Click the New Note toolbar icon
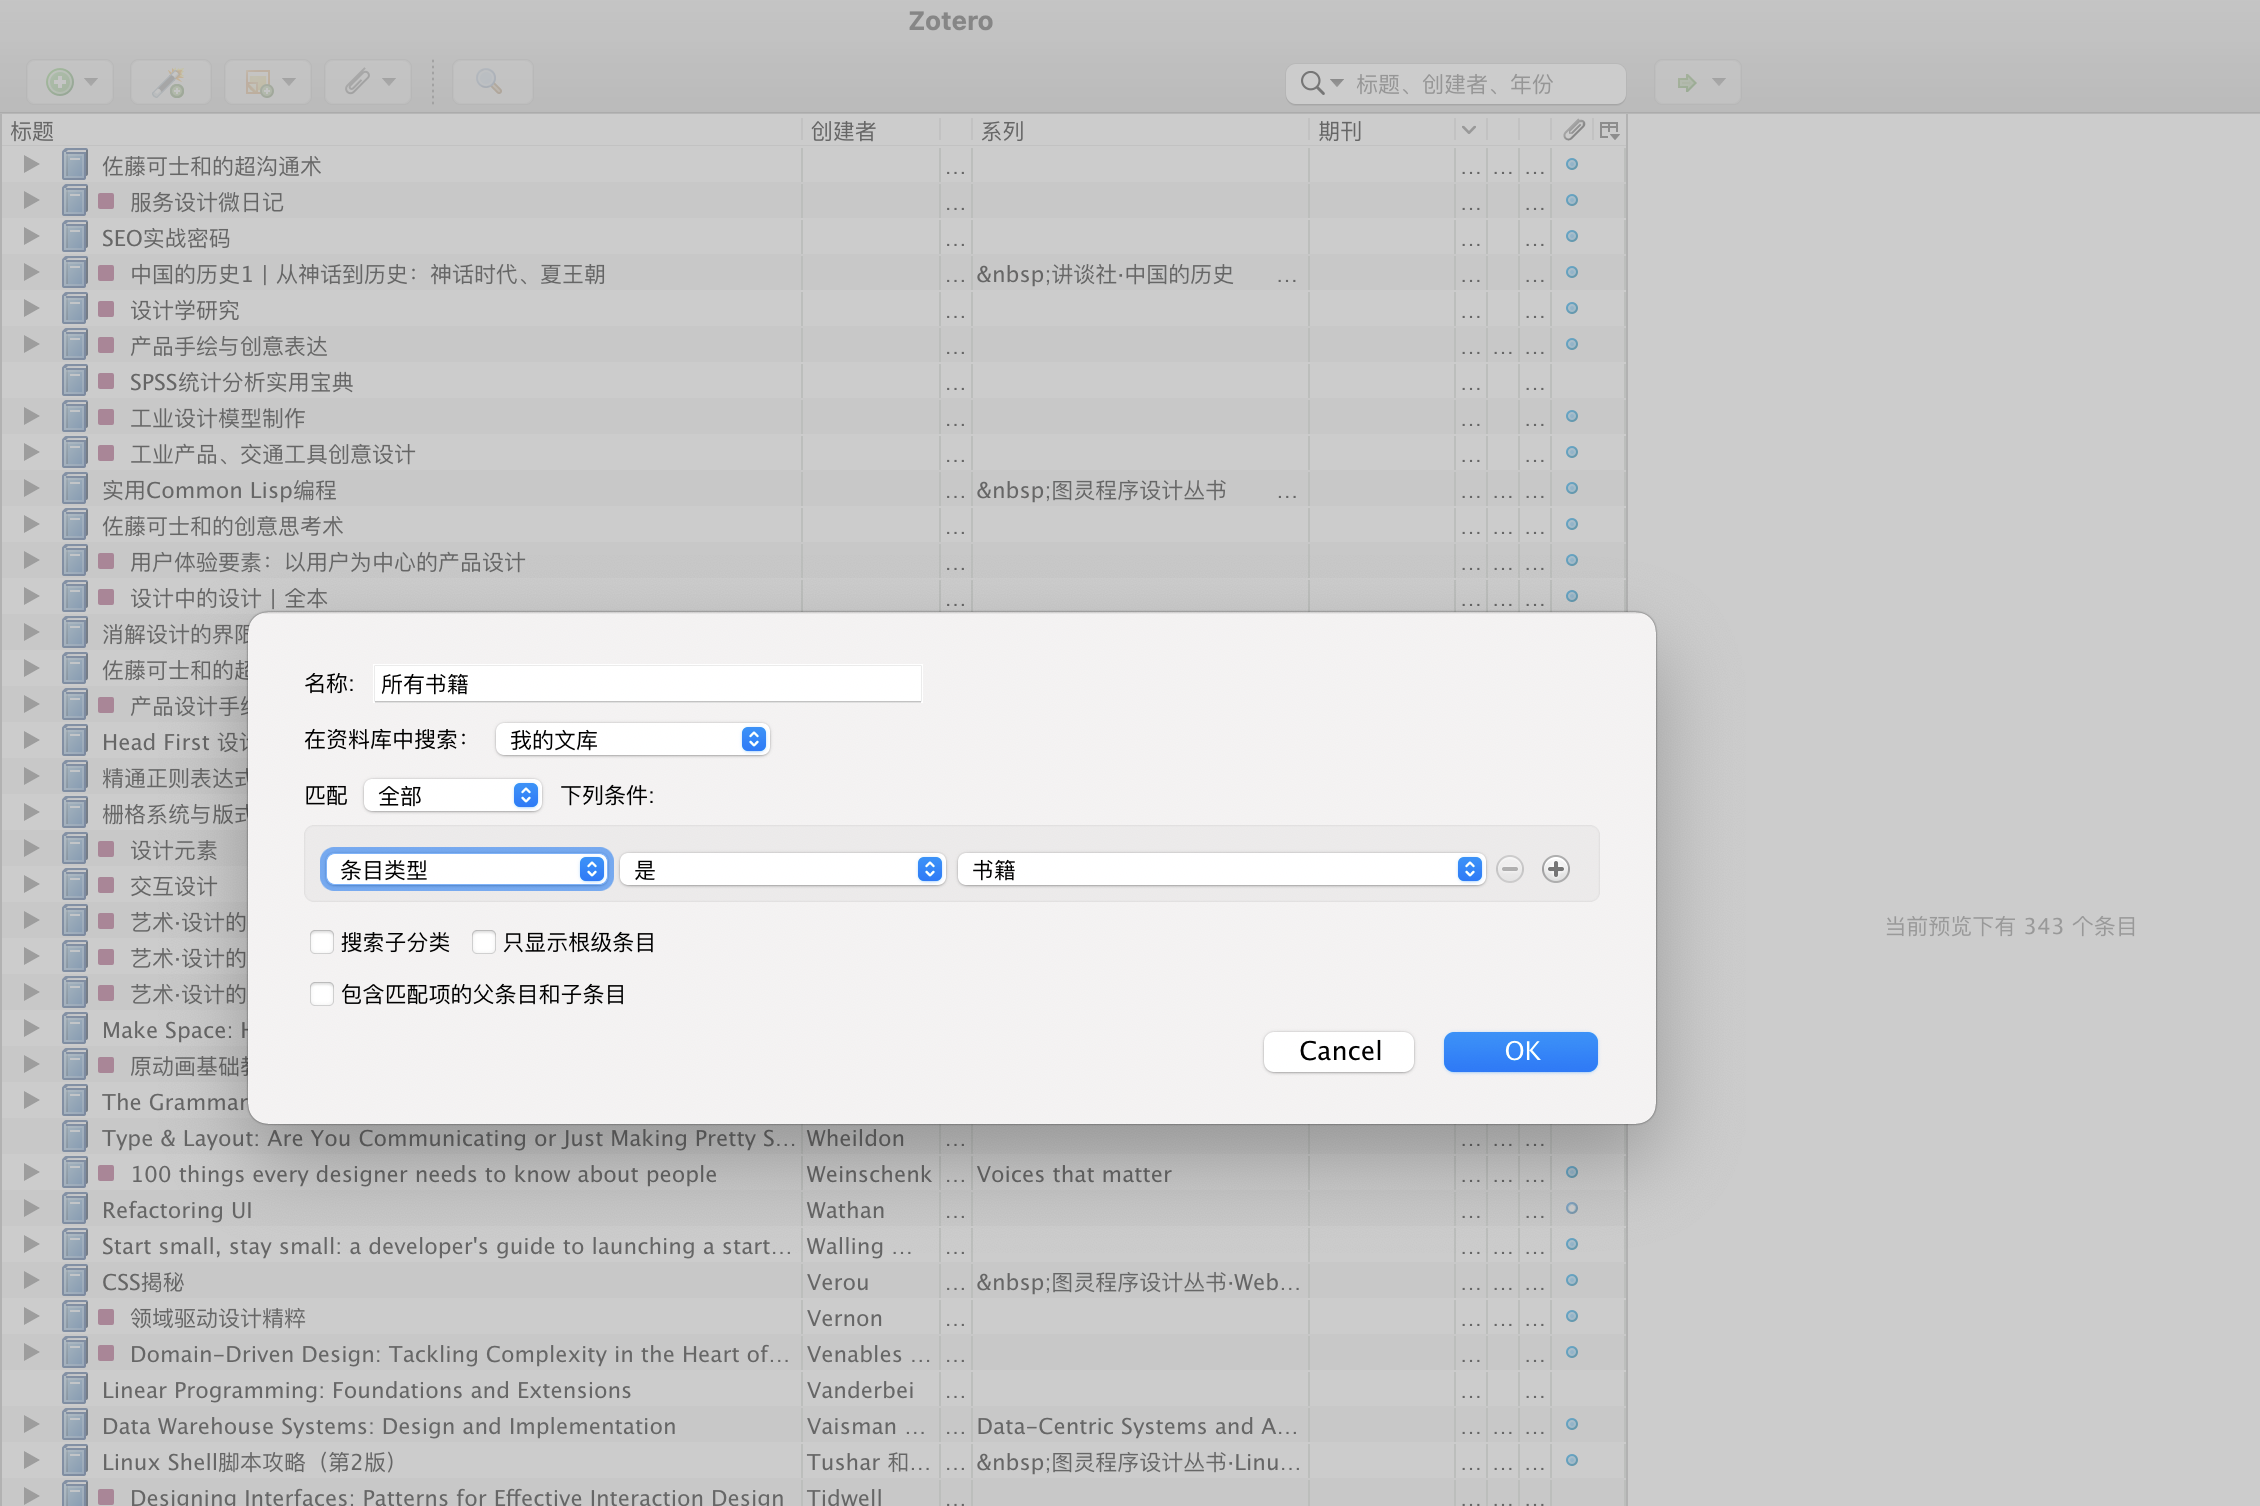2260x1506 pixels. click(x=259, y=82)
